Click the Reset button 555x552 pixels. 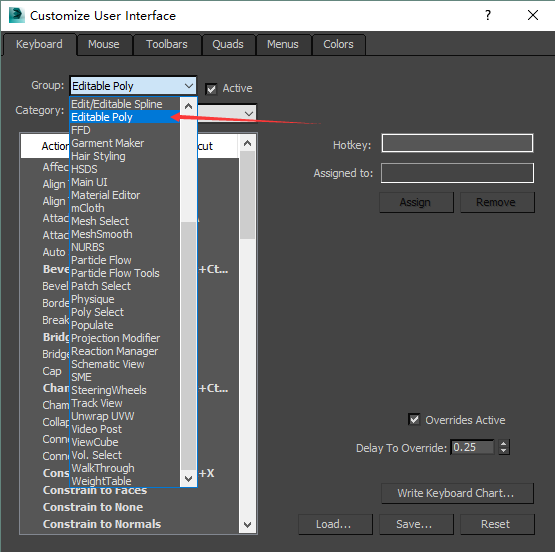497,524
